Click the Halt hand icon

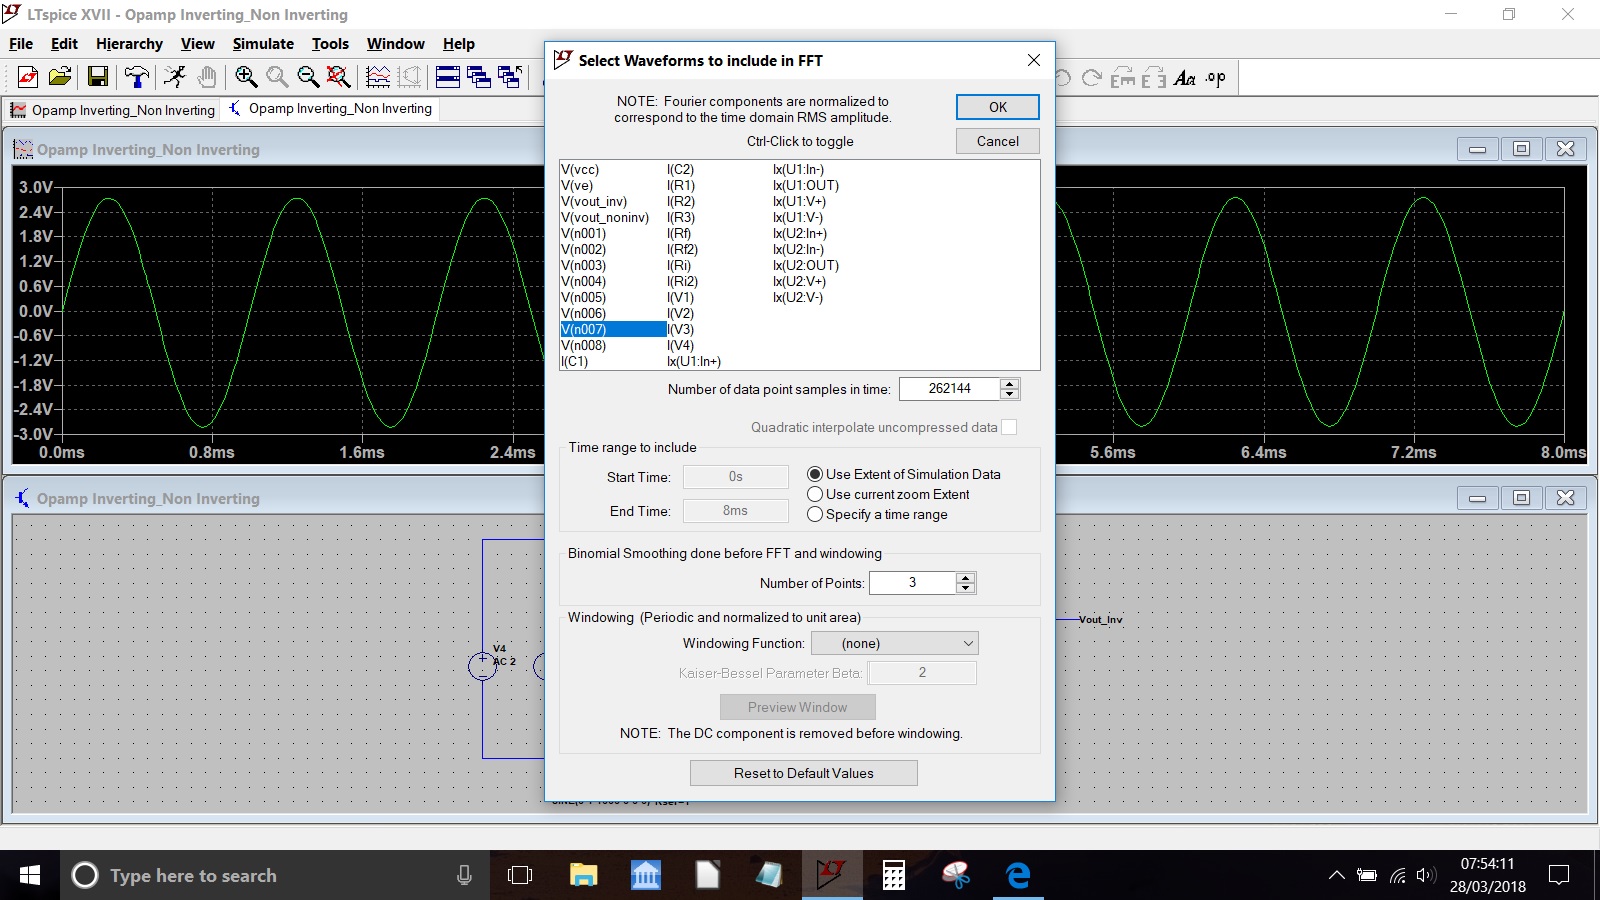pyautogui.click(x=207, y=77)
